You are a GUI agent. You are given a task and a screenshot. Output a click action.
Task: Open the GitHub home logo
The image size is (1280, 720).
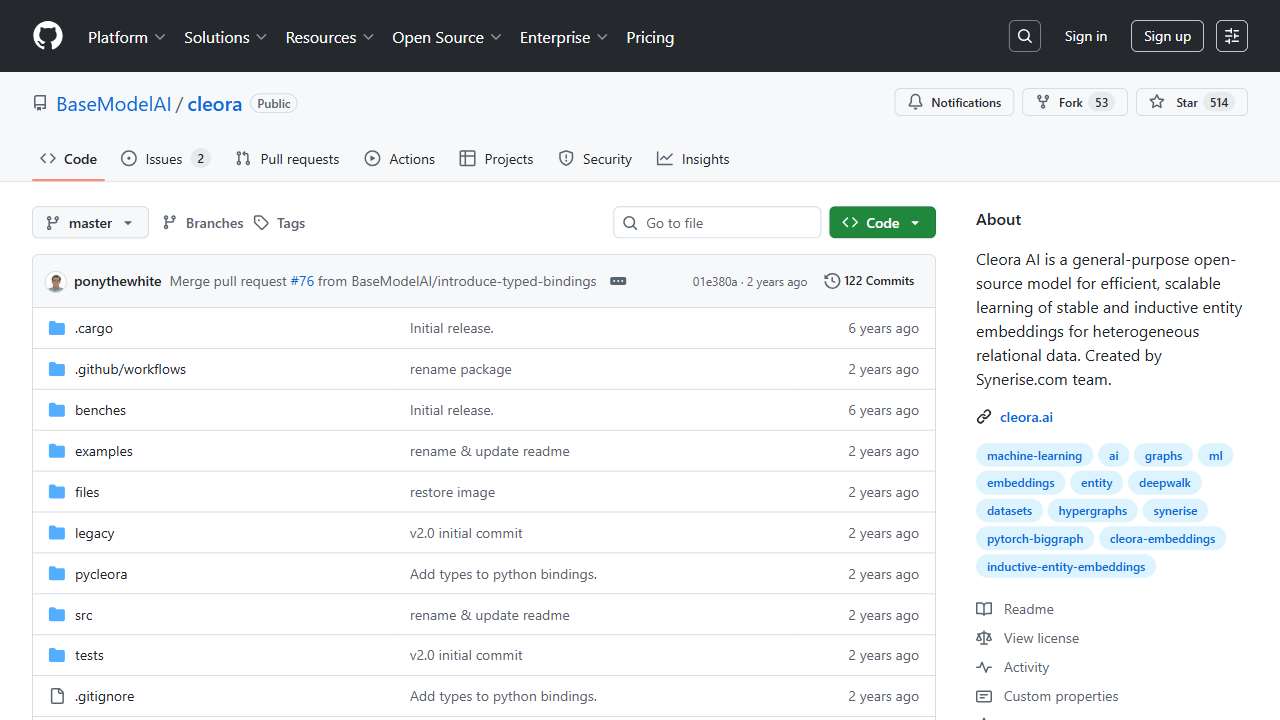[x=47, y=35]
